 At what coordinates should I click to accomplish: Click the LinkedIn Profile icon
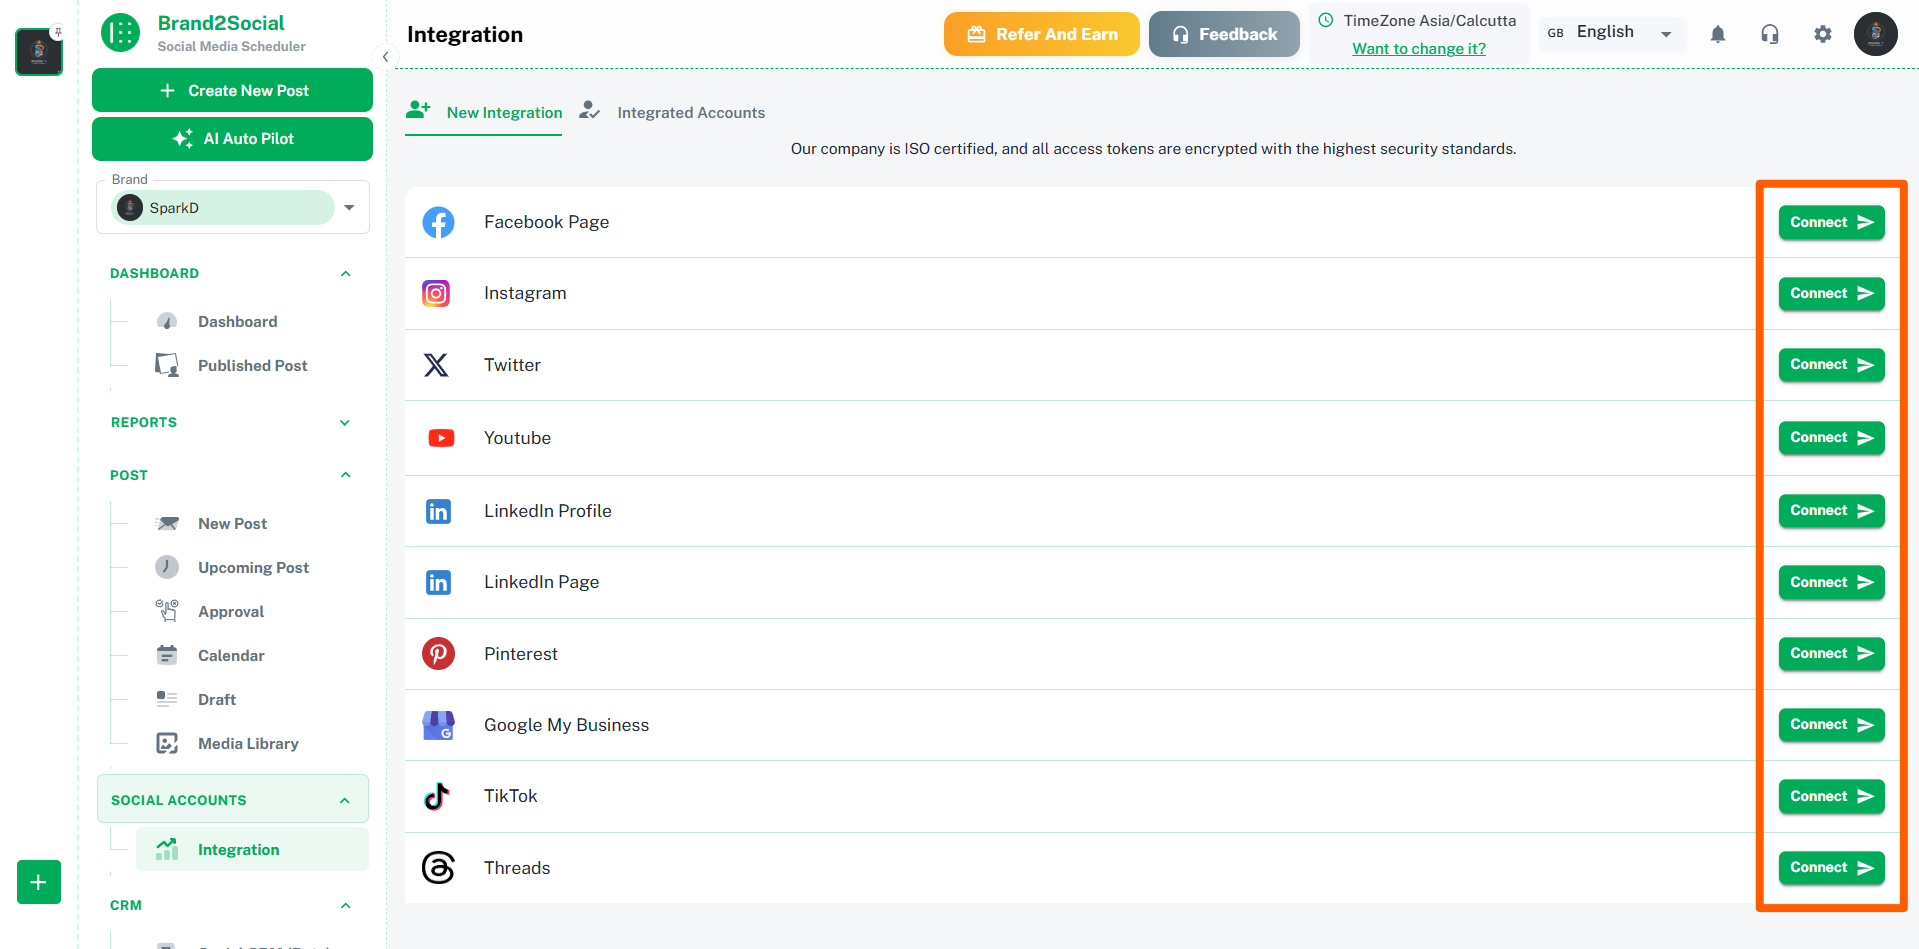tap(438, 511)
